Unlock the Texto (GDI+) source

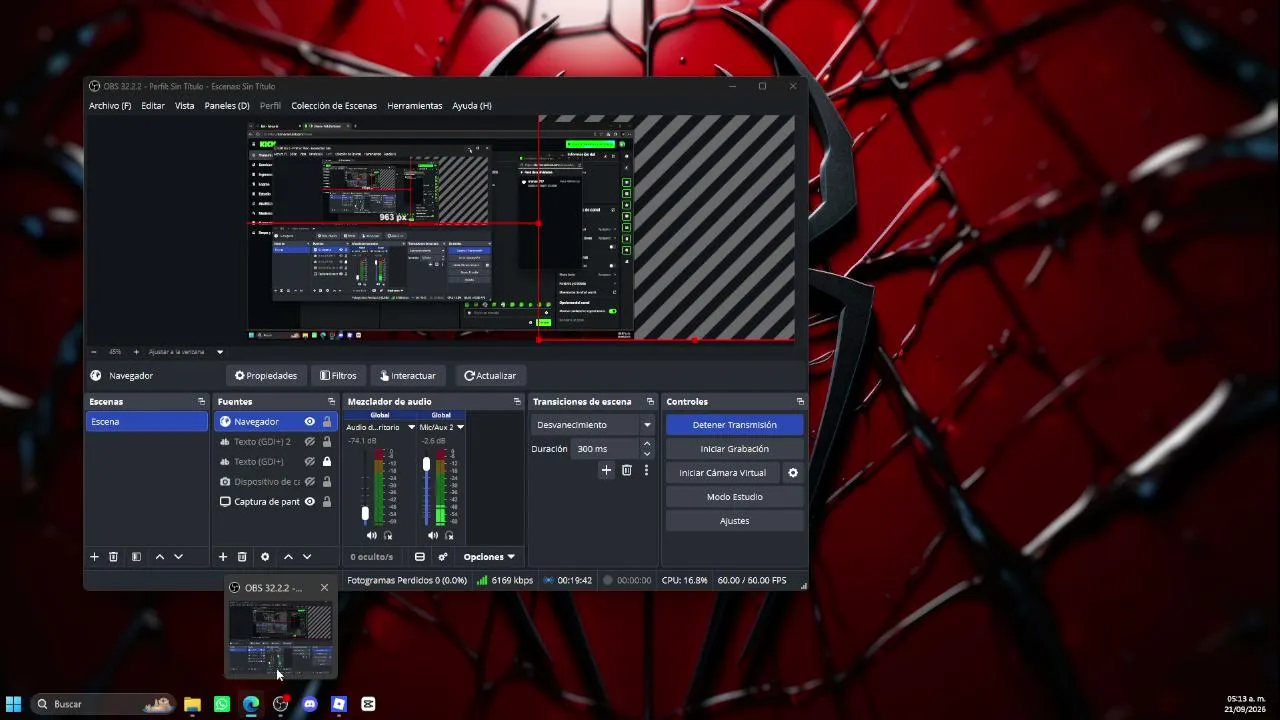326,462
